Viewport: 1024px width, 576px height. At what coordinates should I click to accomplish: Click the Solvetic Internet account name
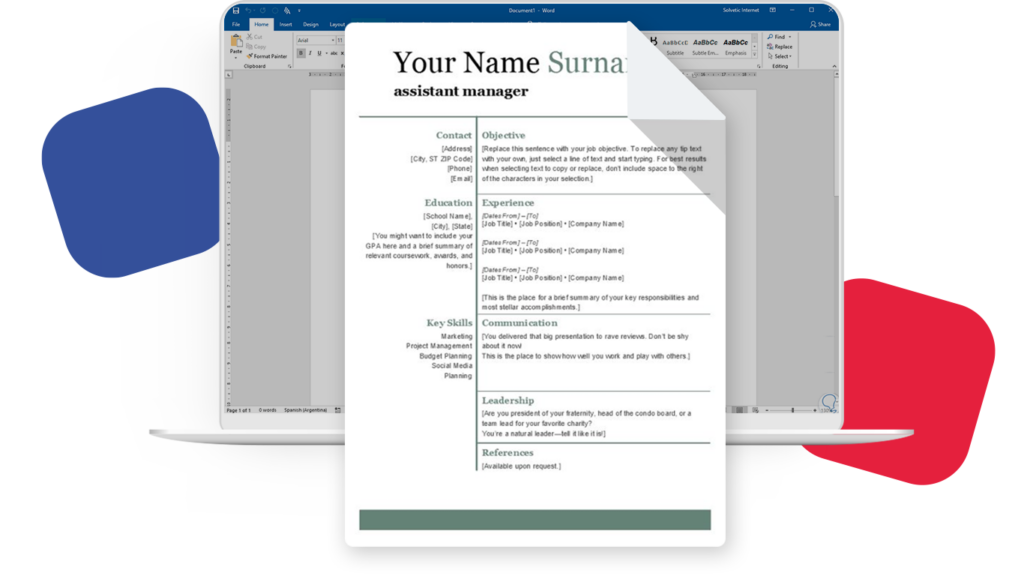741,10
